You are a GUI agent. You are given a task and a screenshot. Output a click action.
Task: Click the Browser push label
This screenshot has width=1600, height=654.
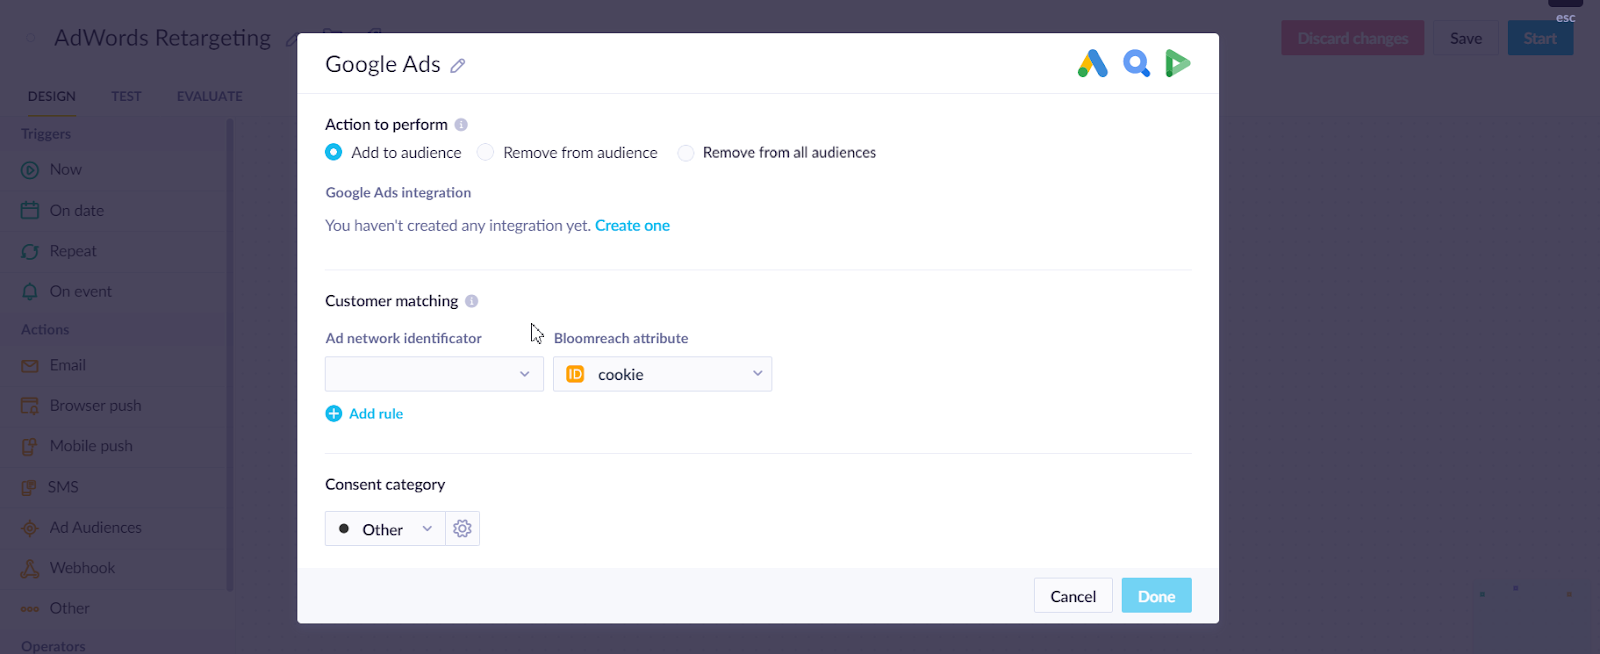coord(96,406)
